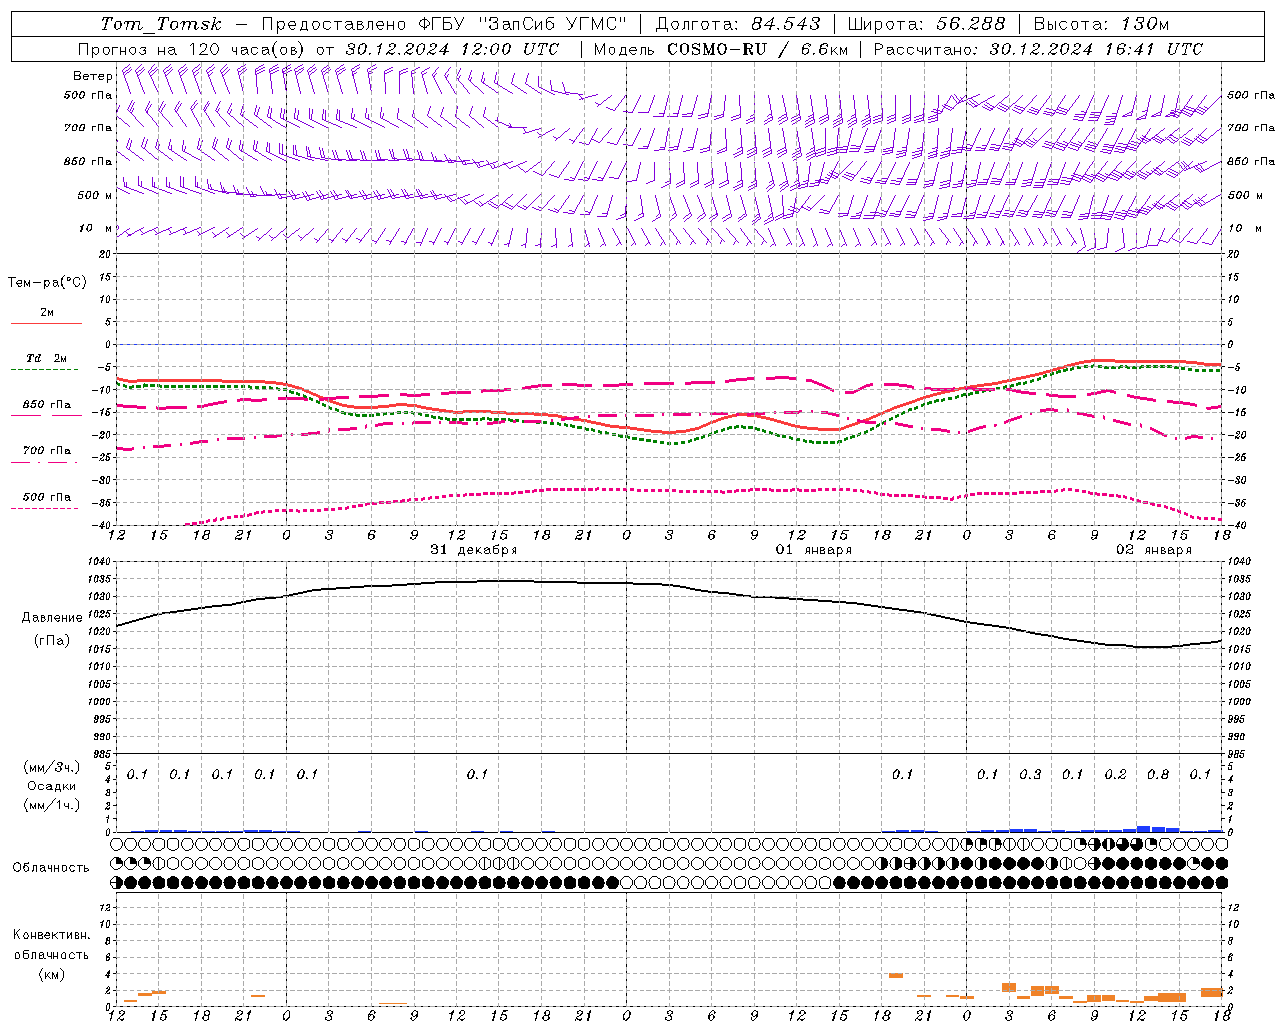This screenshot has width=1280, height=1024.
Task: Click the 0.8 precipitation value
Action: (x=1158, y=775)
